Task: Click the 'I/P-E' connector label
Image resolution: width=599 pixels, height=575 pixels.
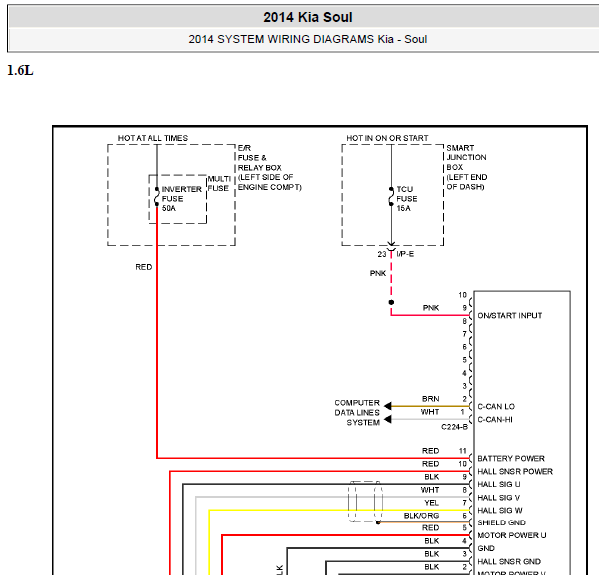Action: (405, 254)
